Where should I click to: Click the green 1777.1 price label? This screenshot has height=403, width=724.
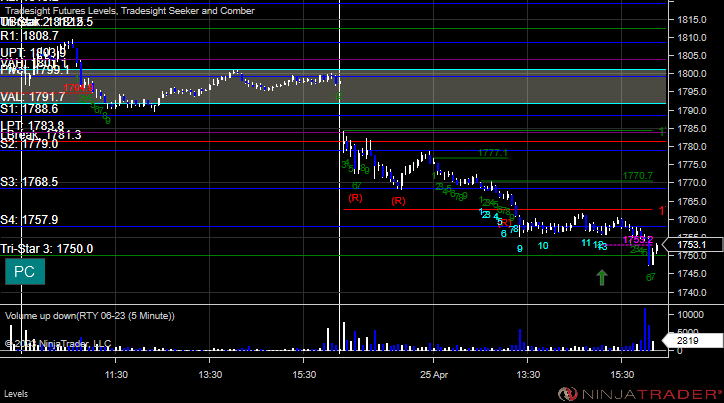493,153
